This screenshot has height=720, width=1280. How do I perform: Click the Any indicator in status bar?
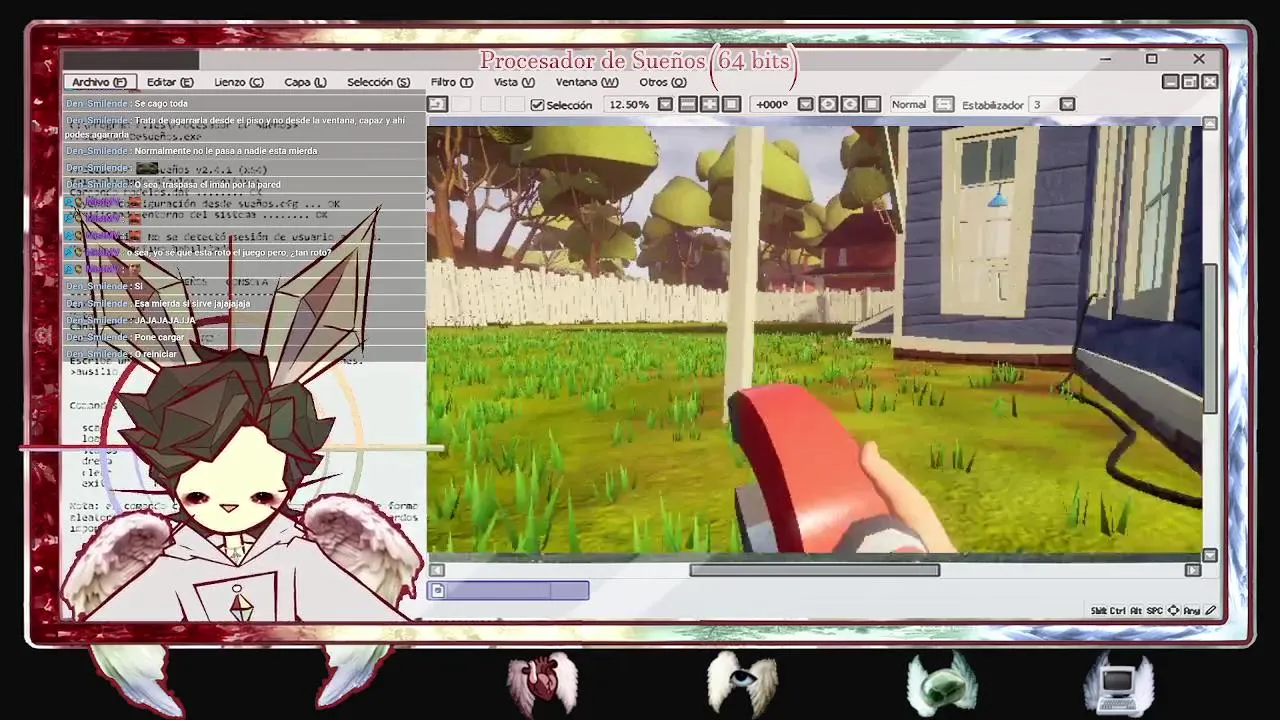(1191, 611)
